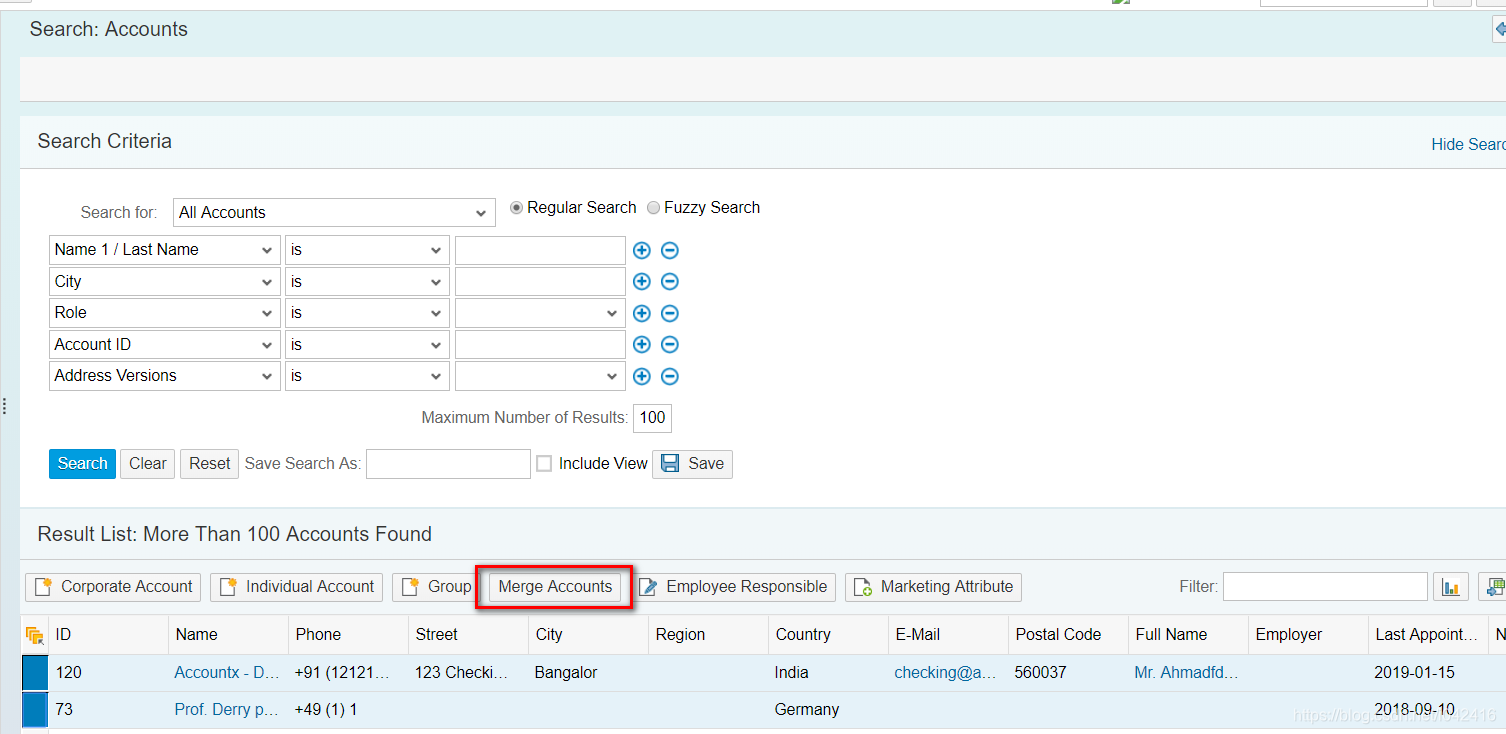
Task: Open the Role value dropdown
Action: tap(540, 313)
